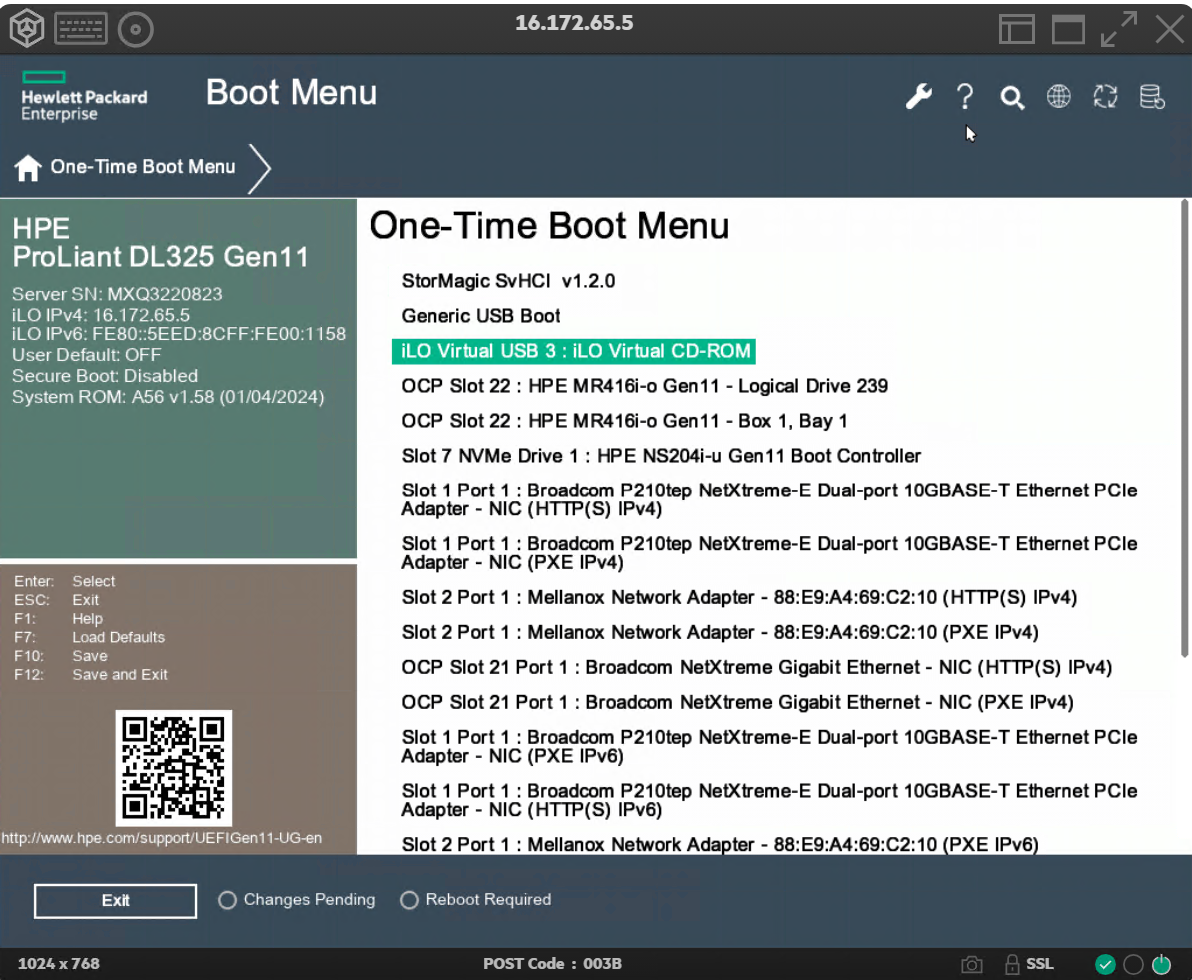
Task: Click the 1024 x 768 resolution text
Action: pos(59,964)
